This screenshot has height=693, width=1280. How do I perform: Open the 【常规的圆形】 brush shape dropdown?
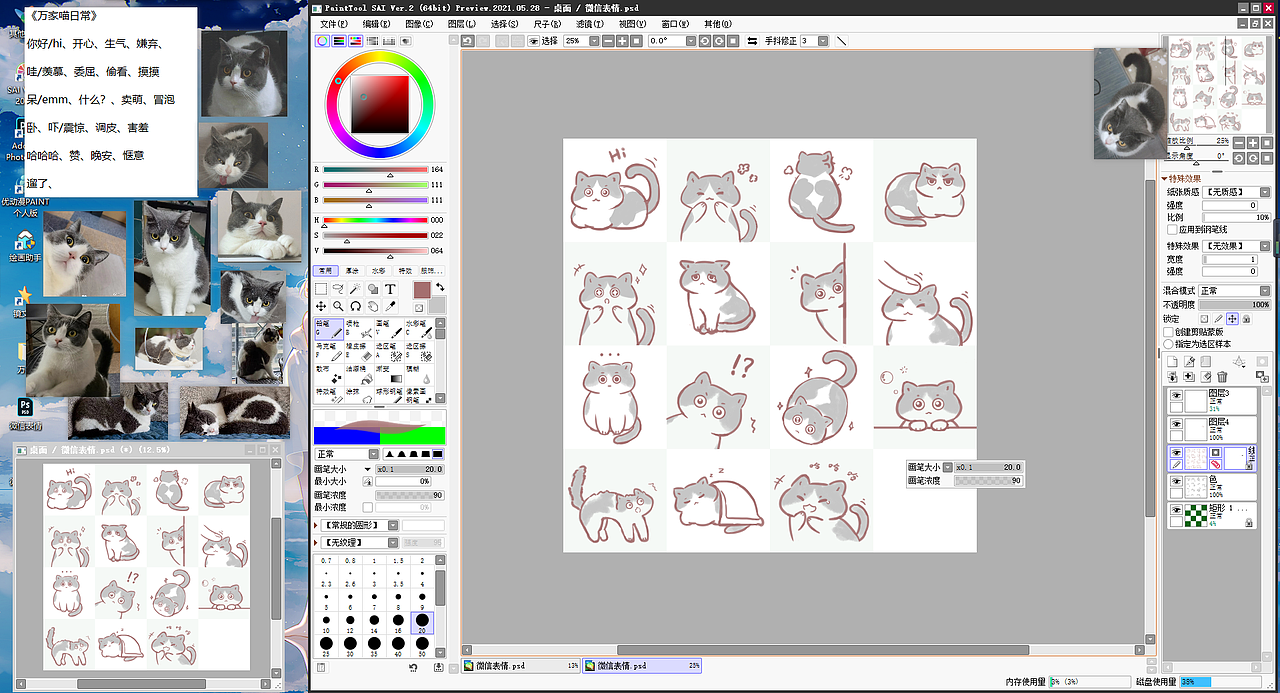393,525
